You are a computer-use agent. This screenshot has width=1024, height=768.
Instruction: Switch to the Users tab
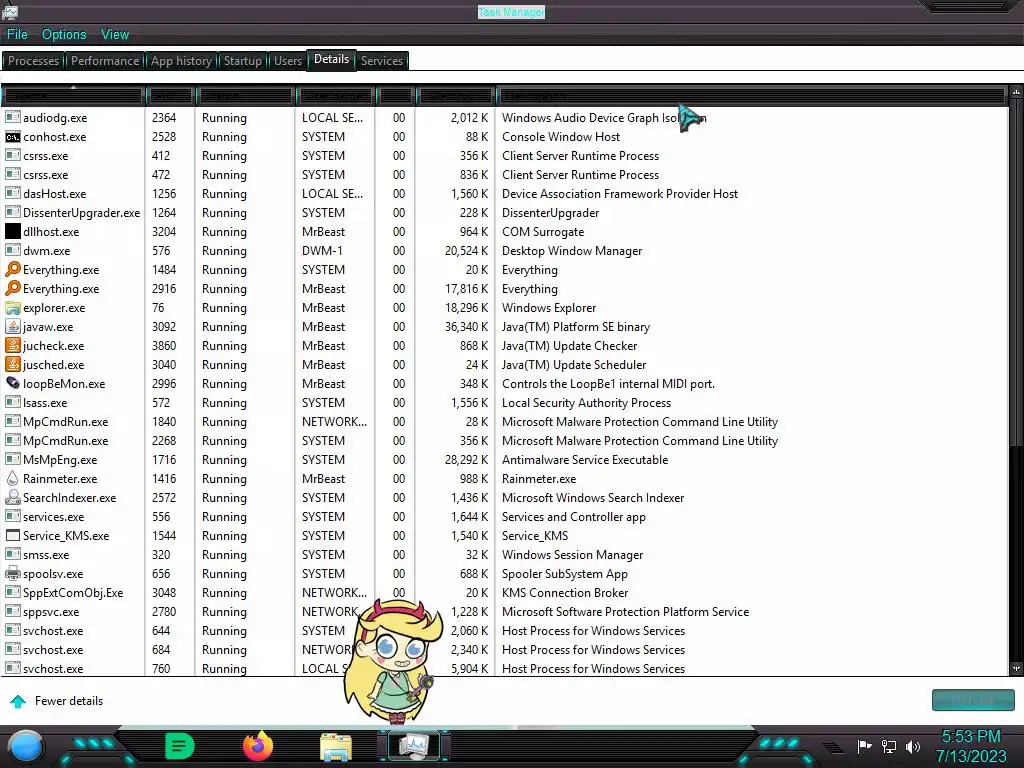[x=287, y=61]
